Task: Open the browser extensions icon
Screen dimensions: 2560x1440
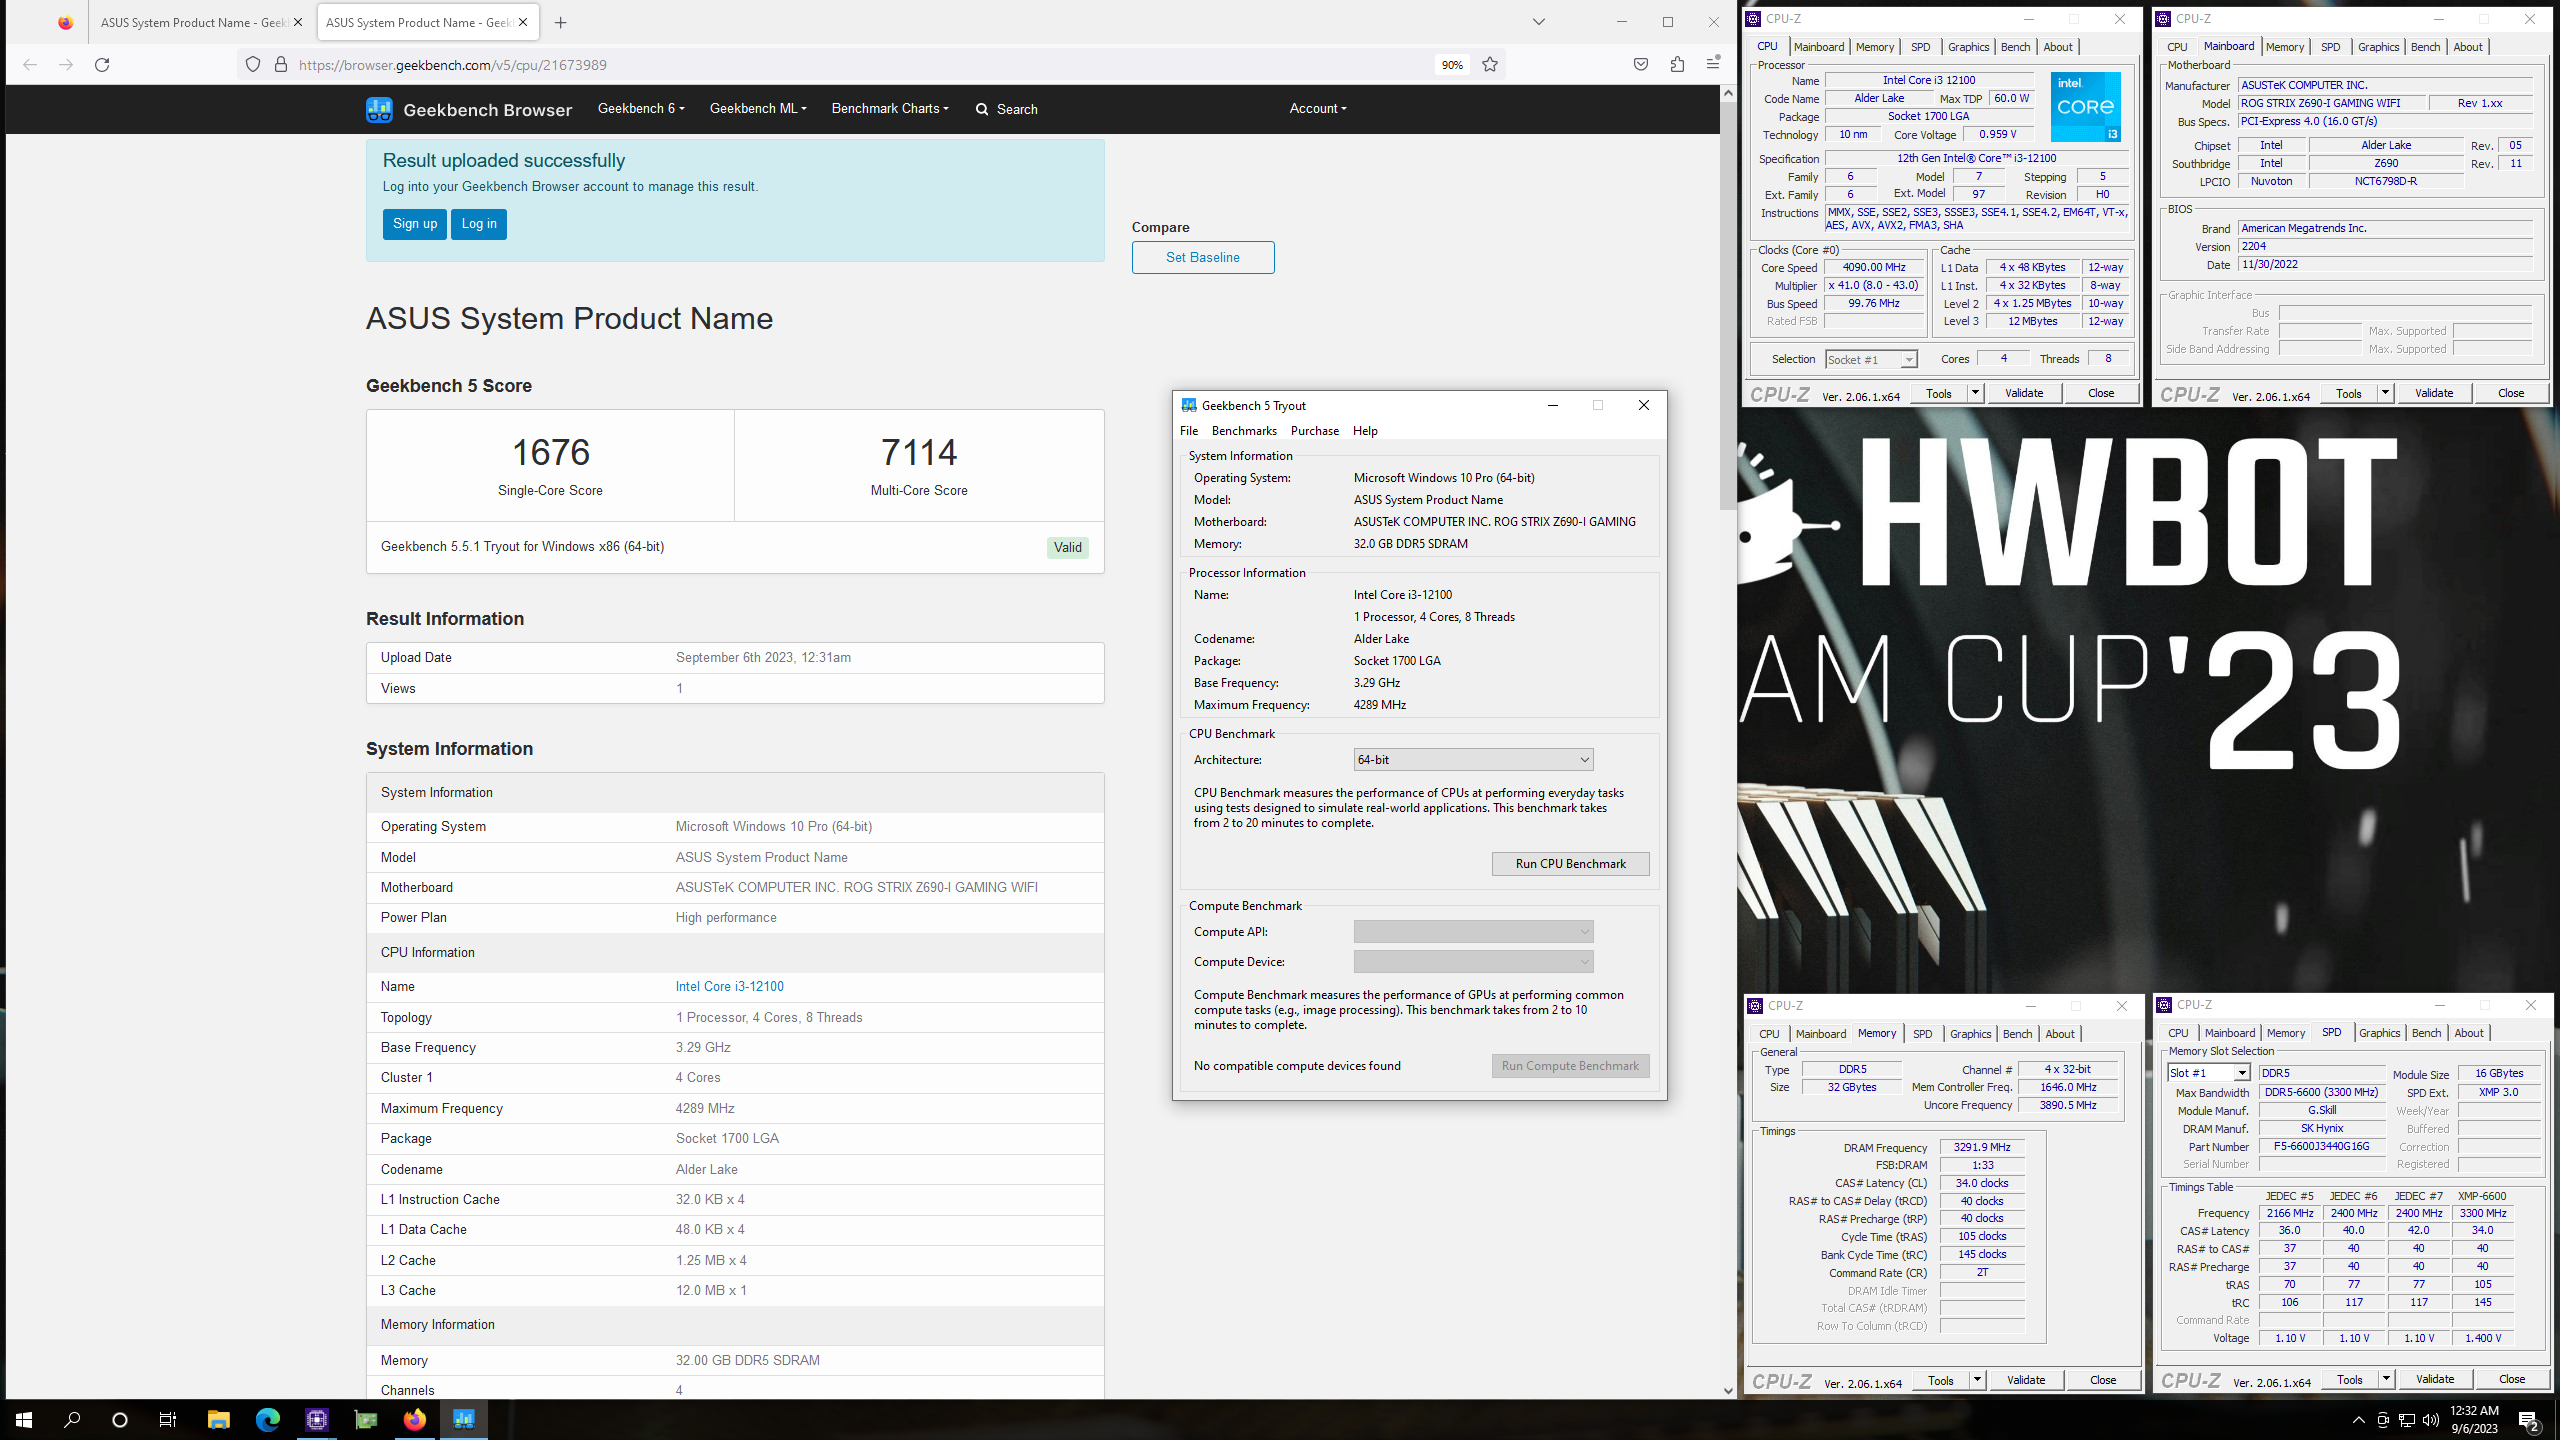Action: point(1677,65)
